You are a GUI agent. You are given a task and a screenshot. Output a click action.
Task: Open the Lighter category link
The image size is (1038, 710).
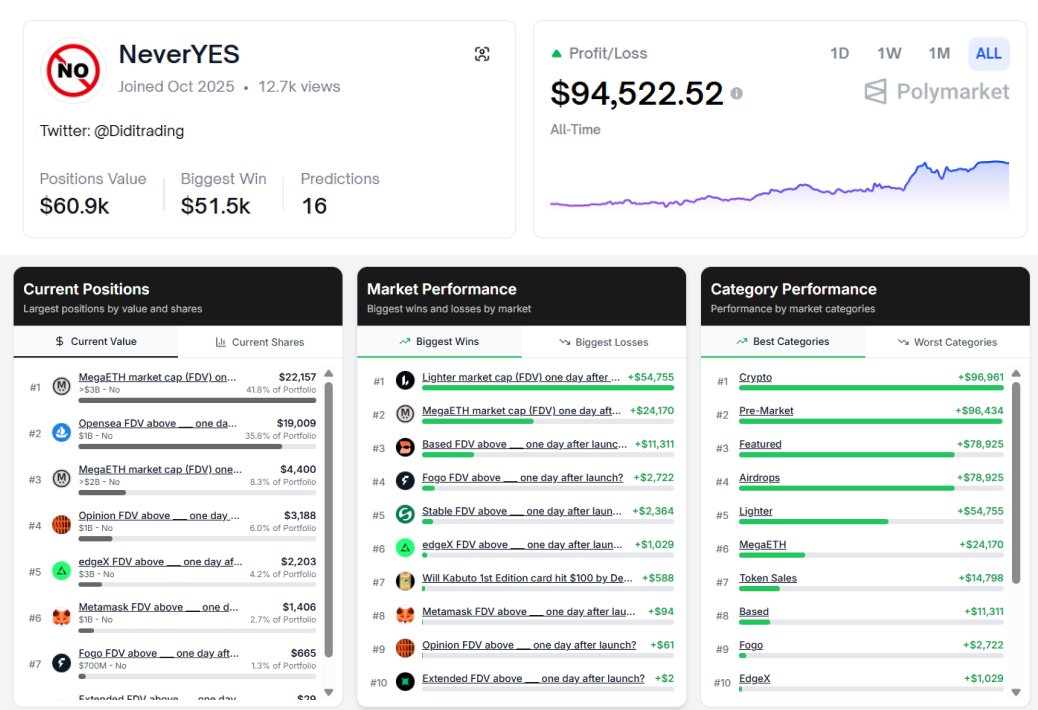[756, 511]
